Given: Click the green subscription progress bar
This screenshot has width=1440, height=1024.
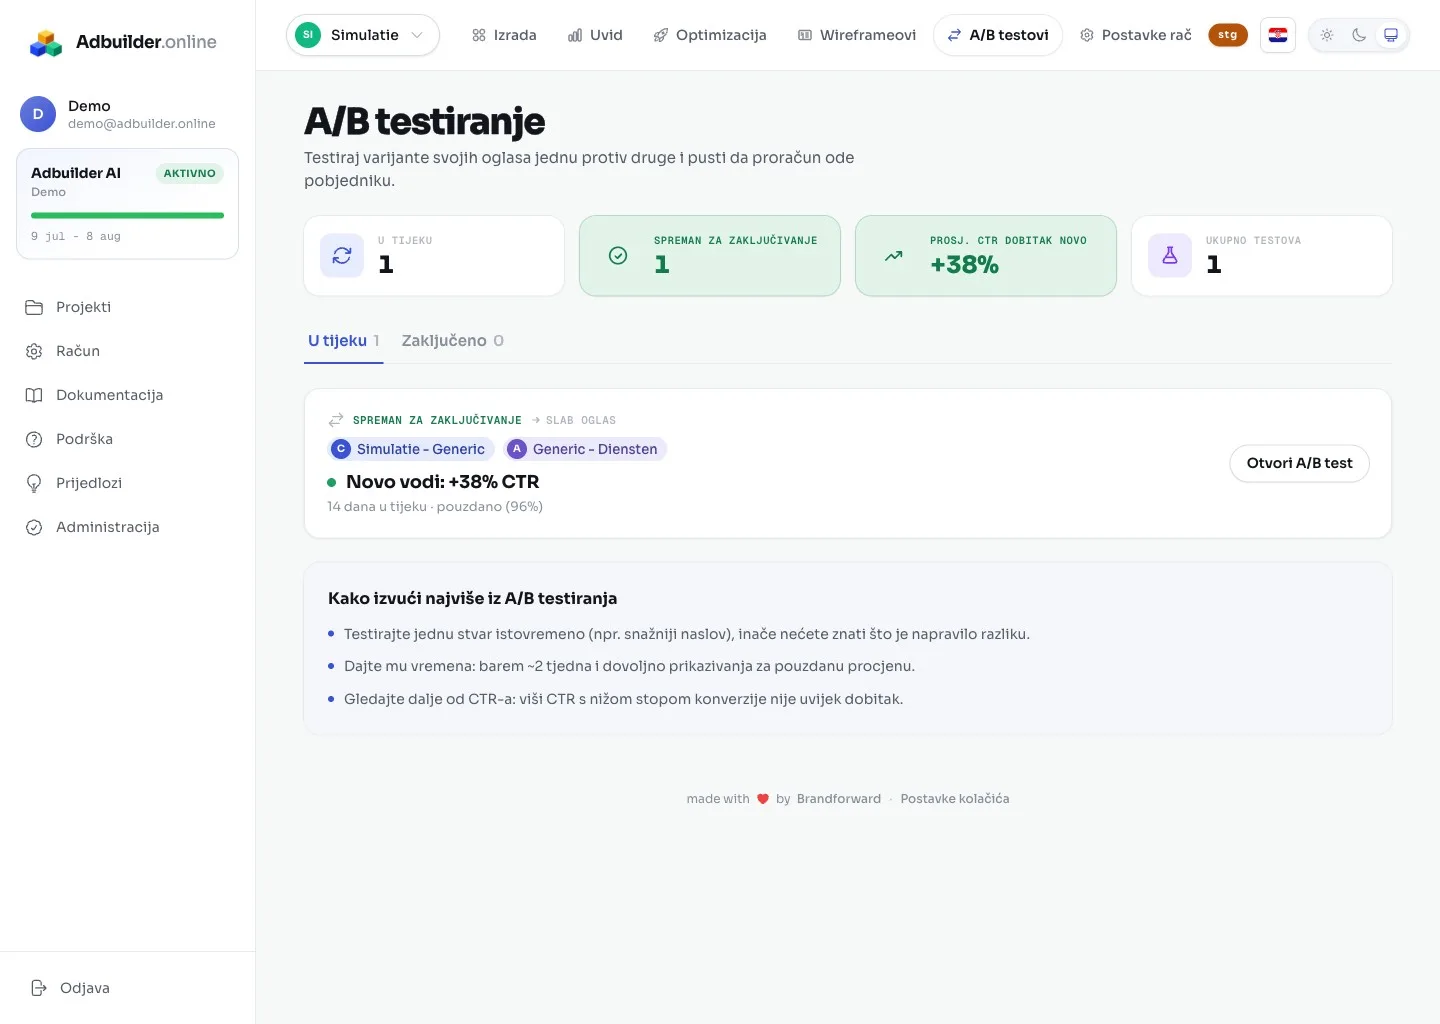Looking at the screenshot, I should [127, 215].
